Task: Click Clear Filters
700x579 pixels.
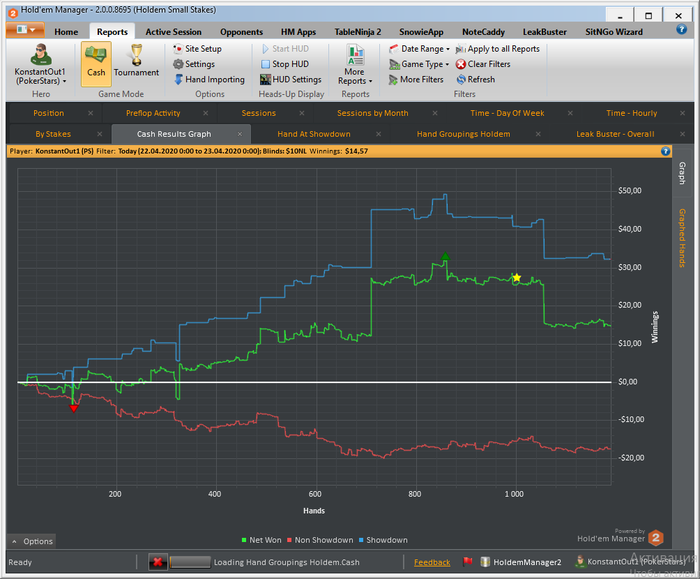Action: (483, 64)
